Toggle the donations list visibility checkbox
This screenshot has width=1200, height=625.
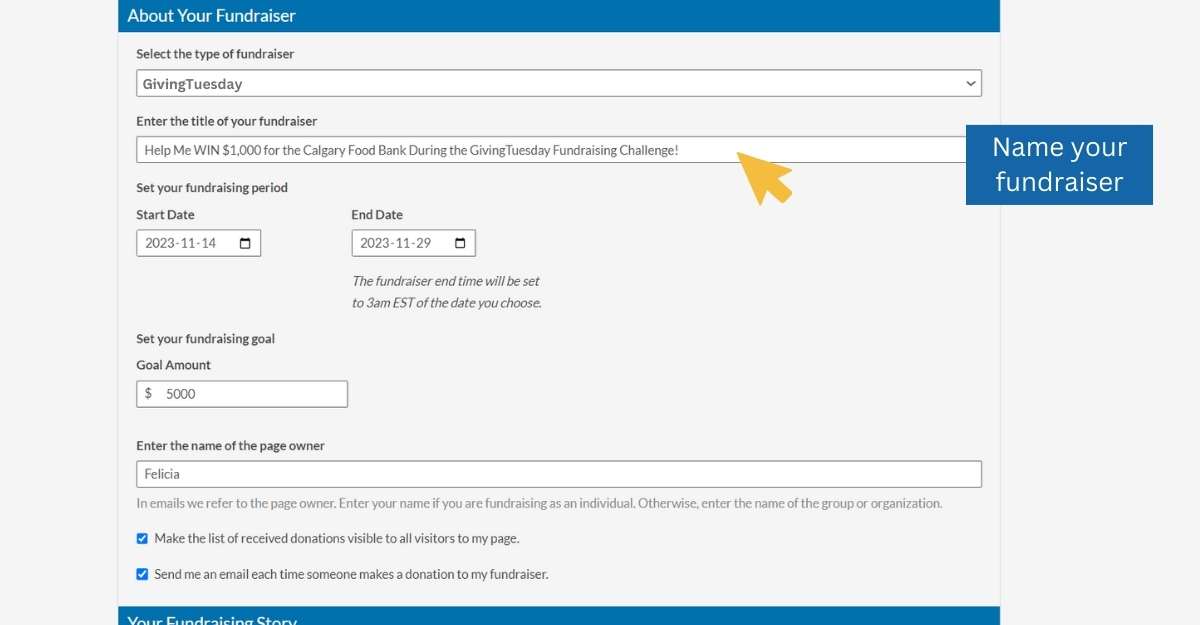pyautogui.click(x=142, y=539)
